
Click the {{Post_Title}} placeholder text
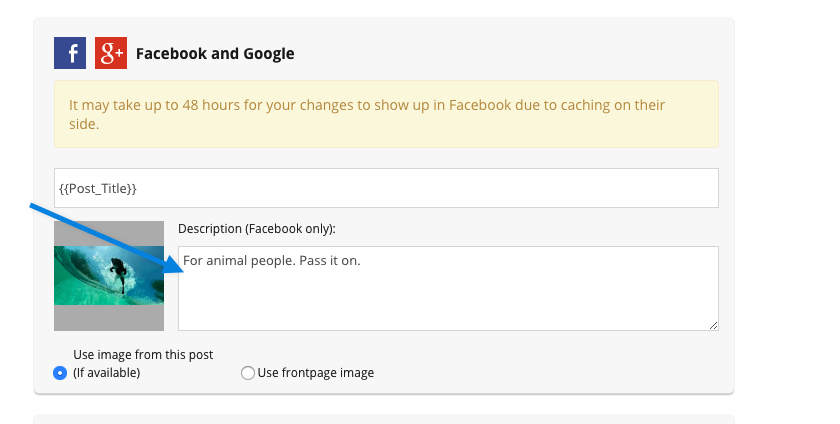click(x=98, y=188)
